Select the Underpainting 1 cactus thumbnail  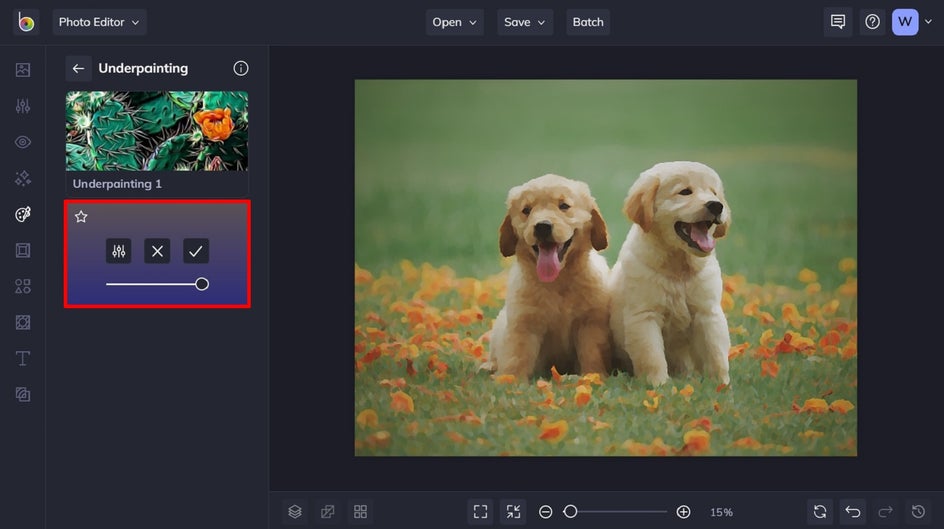click(157, 131)
